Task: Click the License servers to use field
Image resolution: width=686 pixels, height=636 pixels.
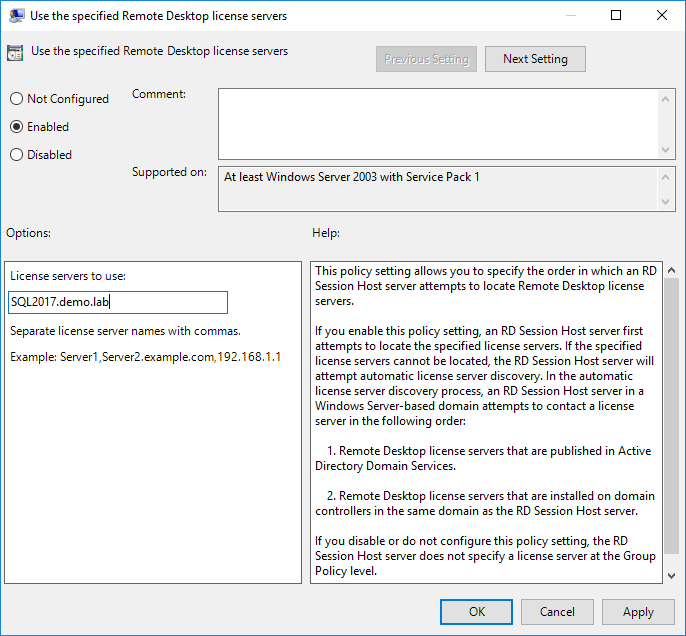Action: click(x=118, y=303)
